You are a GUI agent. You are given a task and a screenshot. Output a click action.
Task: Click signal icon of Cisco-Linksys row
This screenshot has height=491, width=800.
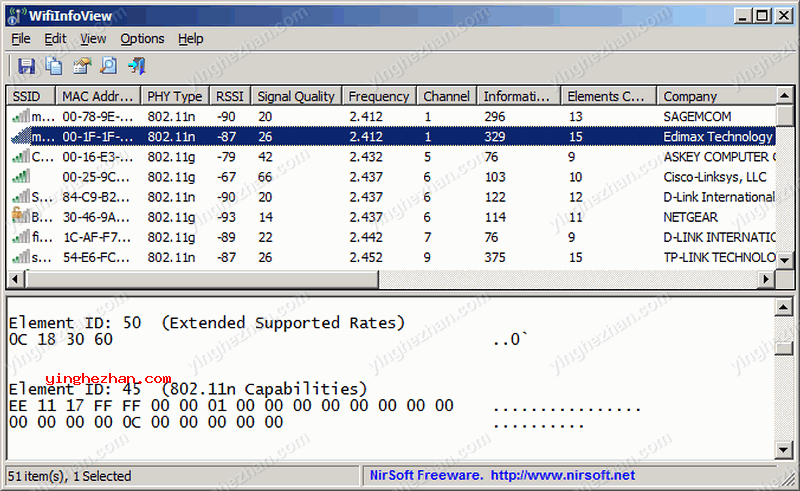21,177
